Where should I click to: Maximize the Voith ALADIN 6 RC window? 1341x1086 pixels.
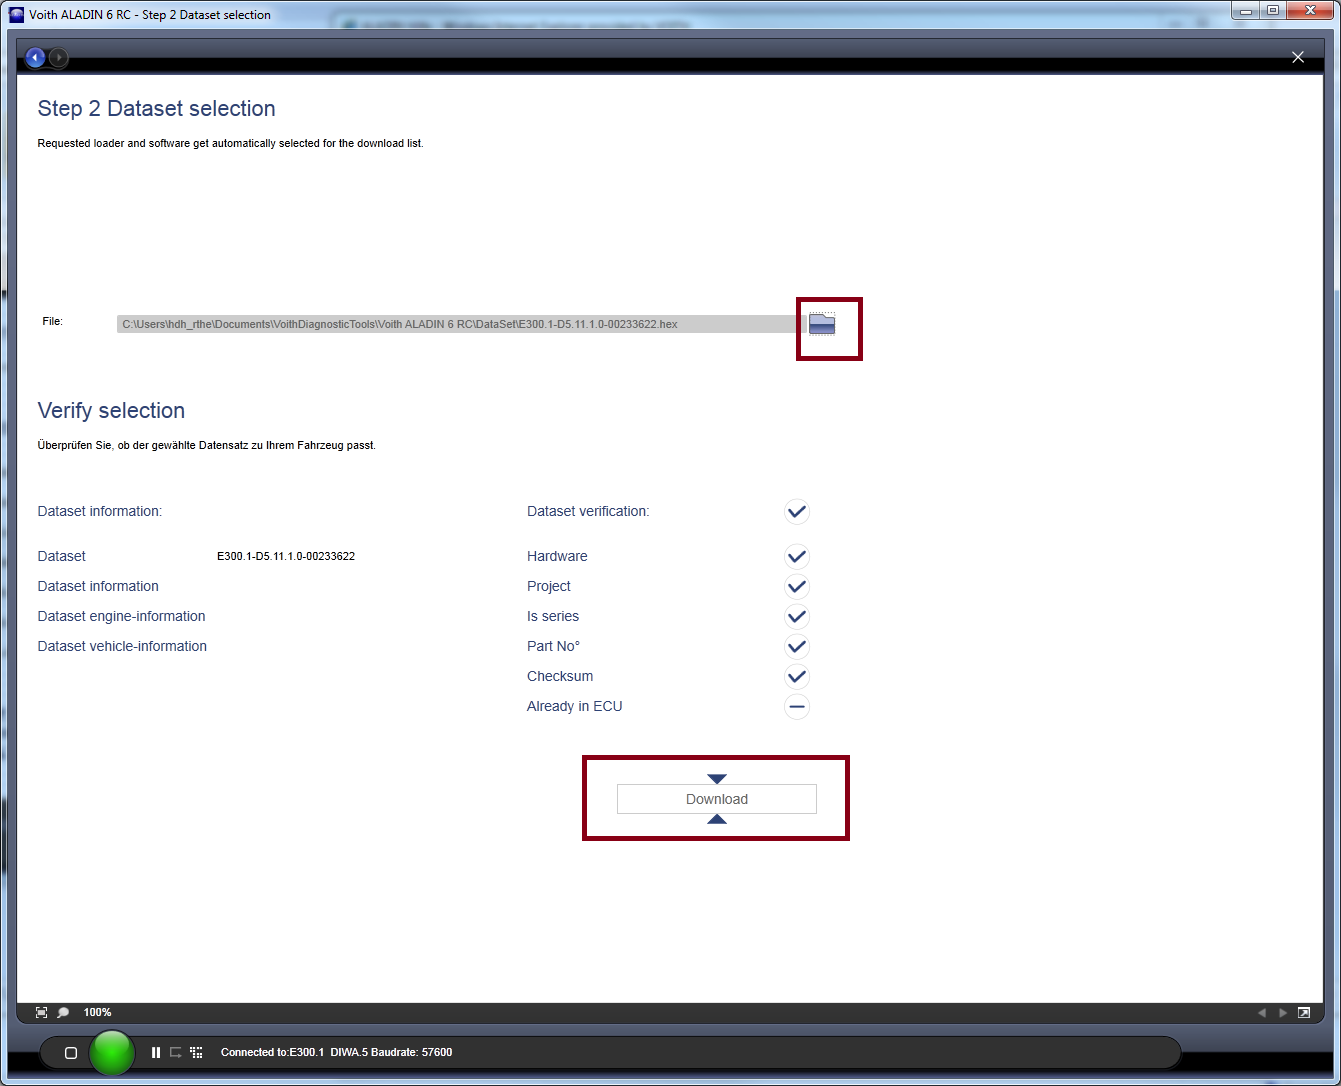(x=1272, y=11)
